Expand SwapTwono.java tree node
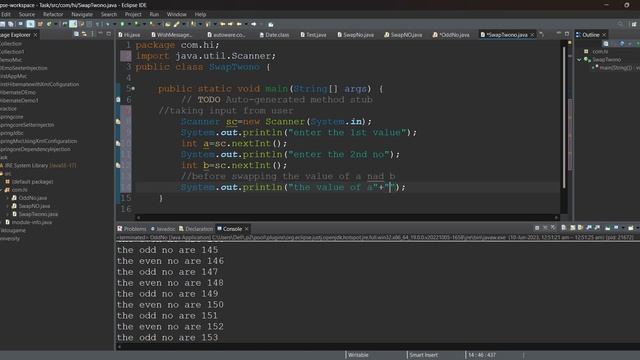This screenshot has width=640, height=360. tap(8, 214)
